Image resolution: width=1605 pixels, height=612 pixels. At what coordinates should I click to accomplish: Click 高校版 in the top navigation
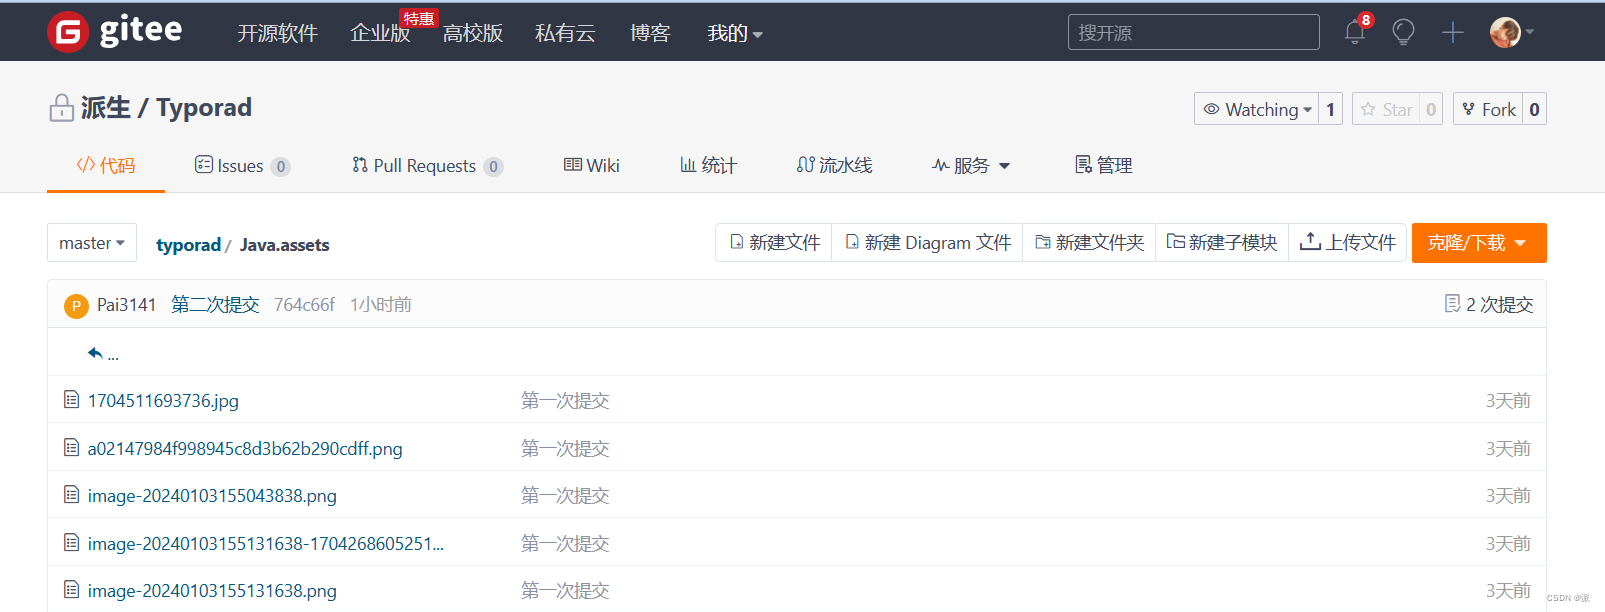coord(473,33)
